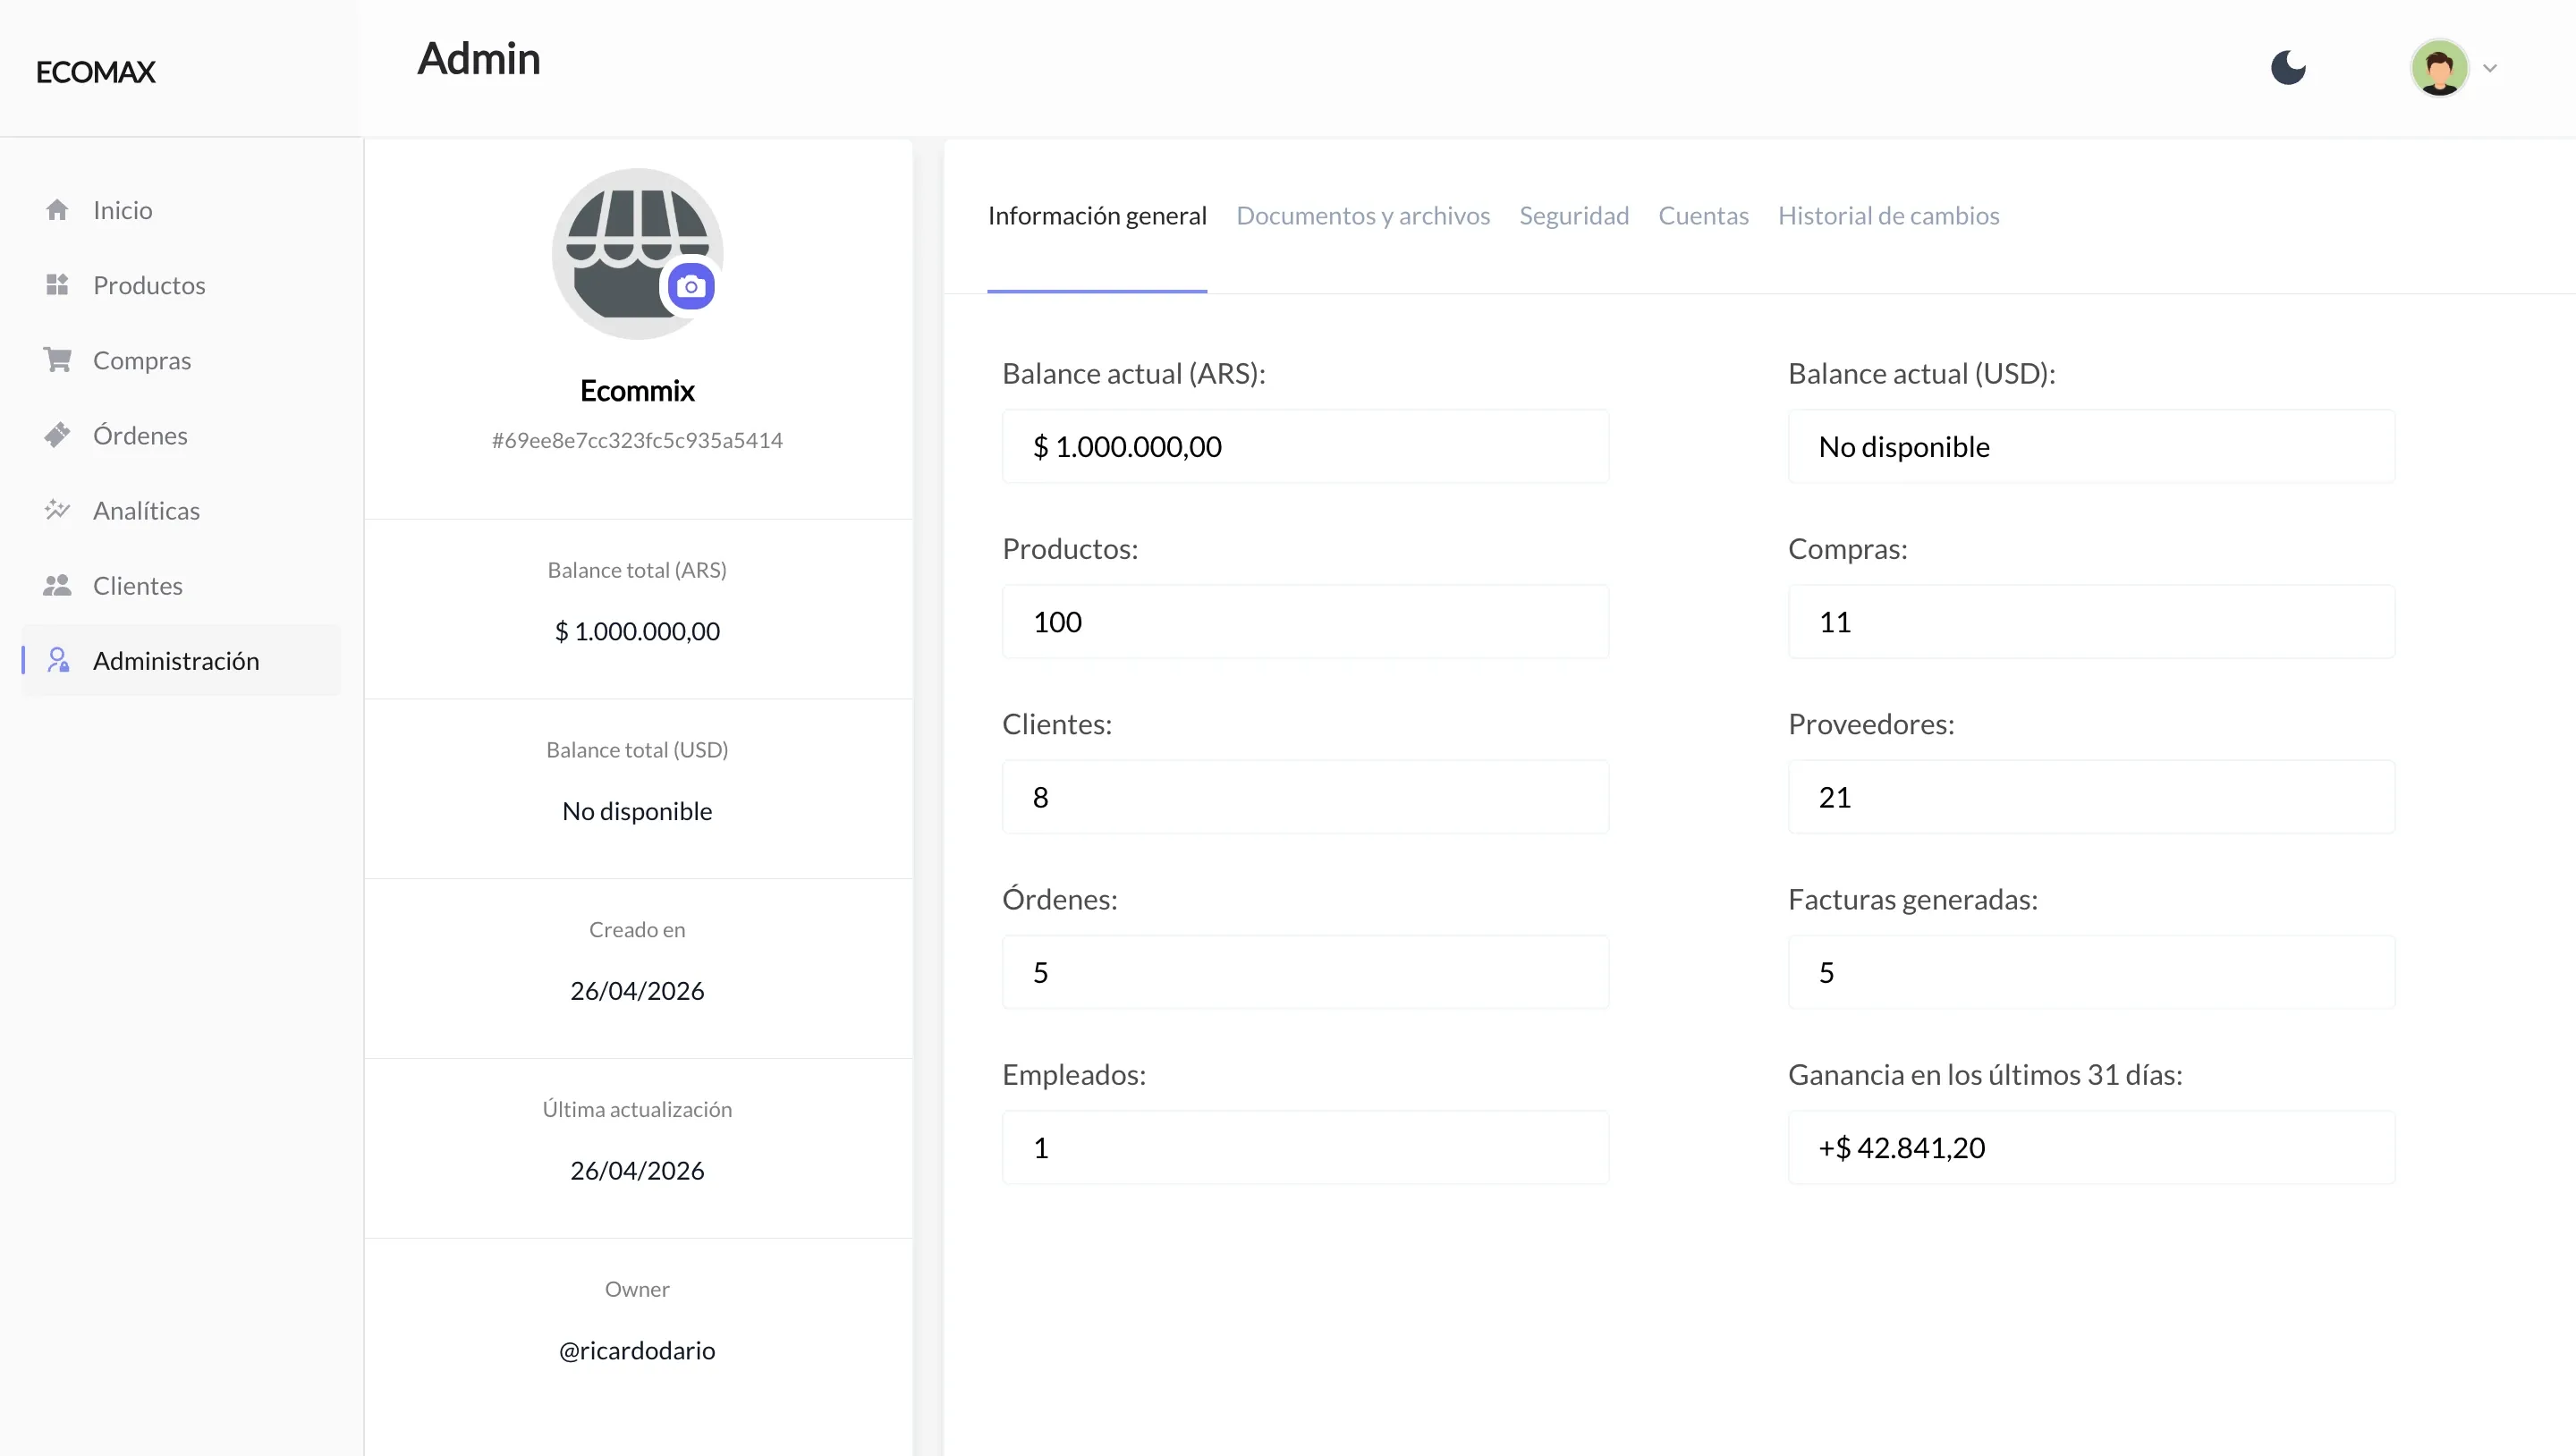Click the Balance total (ARS) value $ 1.000.000,00
Screen dimensions: 2576x1456
(637, 631)
